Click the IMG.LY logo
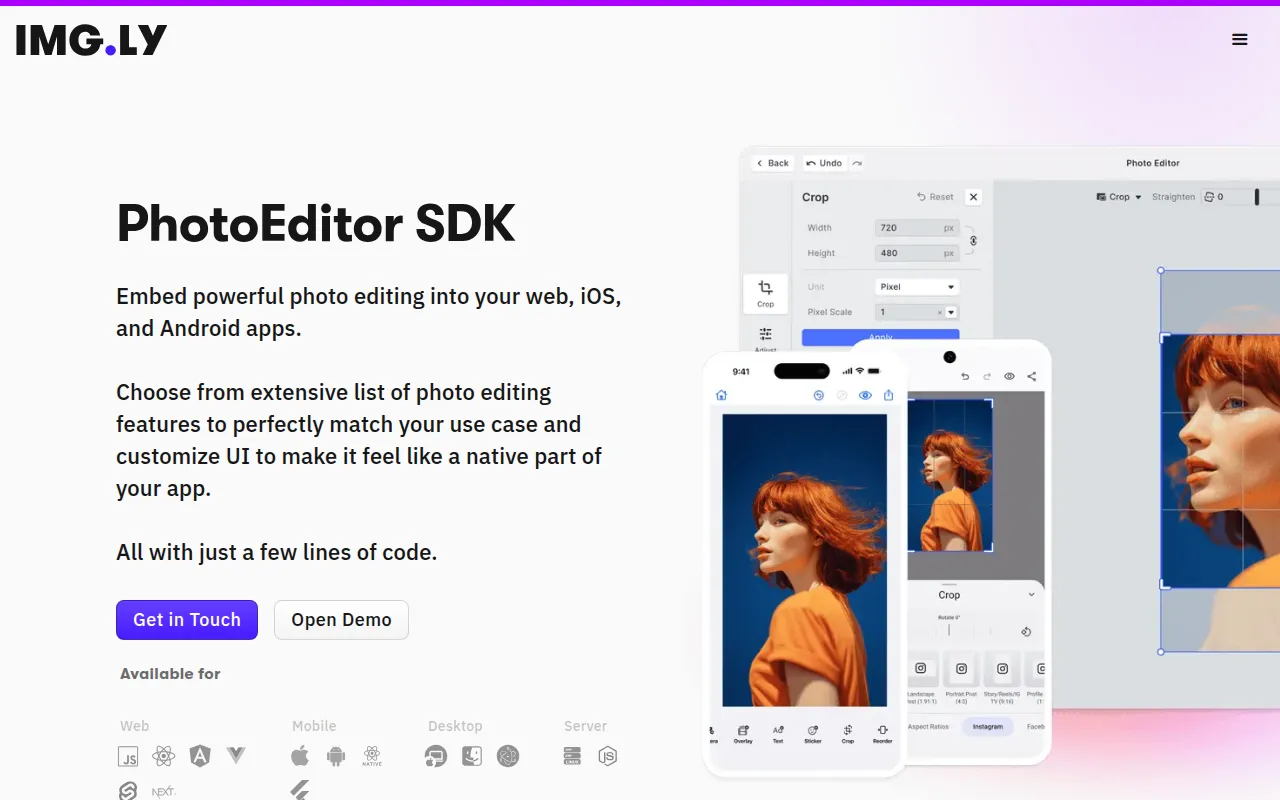1280x800 pixels. tap(91, 40)
